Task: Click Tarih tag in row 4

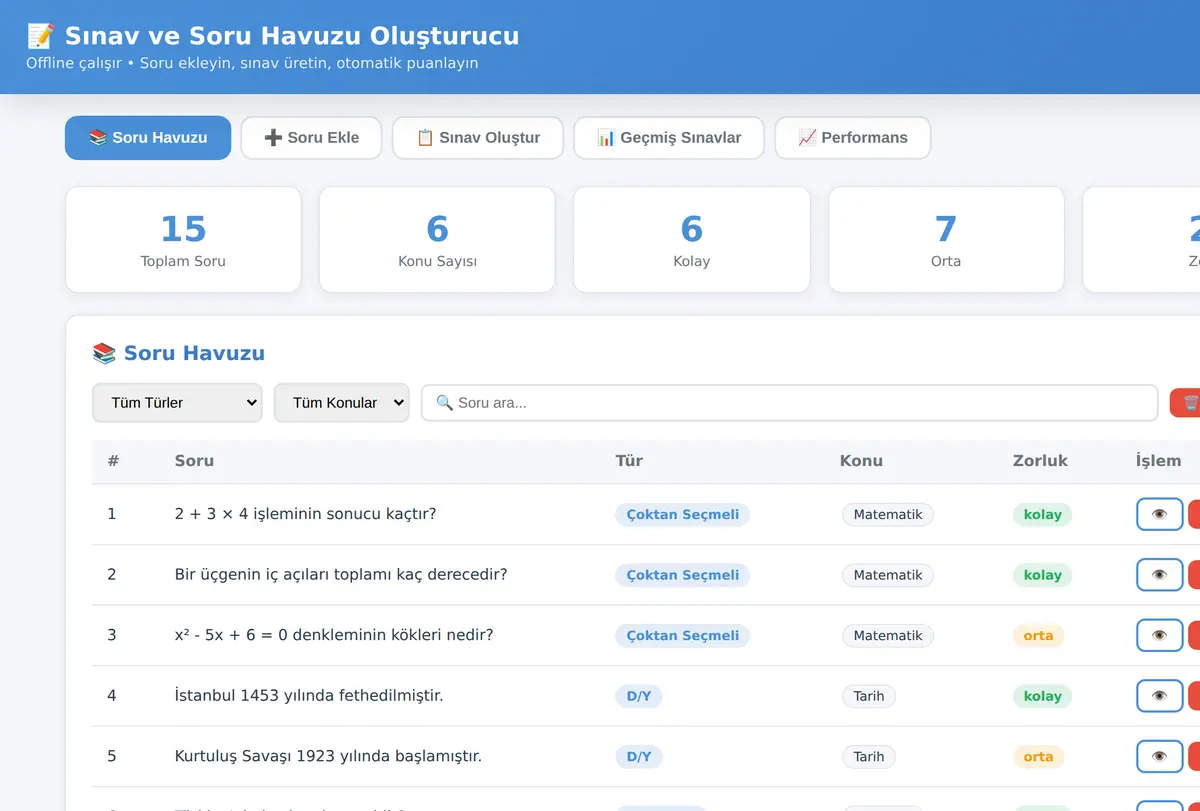Action: tap(869, 696)
